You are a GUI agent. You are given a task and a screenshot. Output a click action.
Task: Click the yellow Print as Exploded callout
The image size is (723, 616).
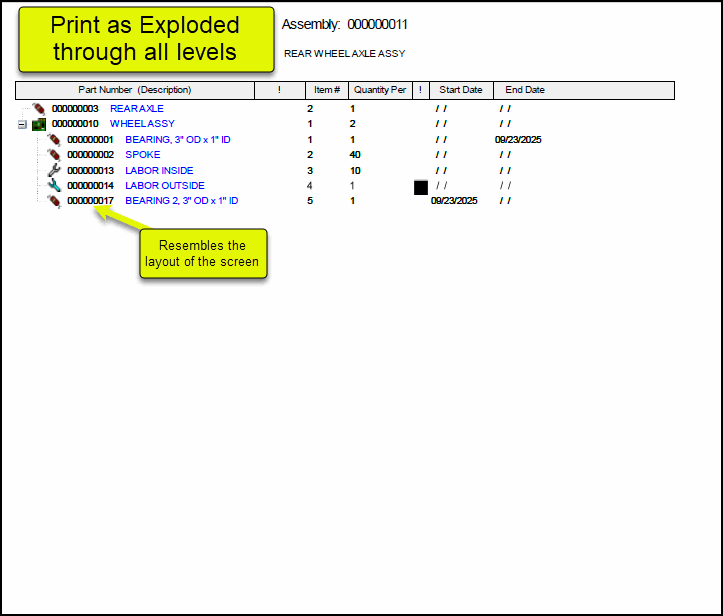[145, 39]
